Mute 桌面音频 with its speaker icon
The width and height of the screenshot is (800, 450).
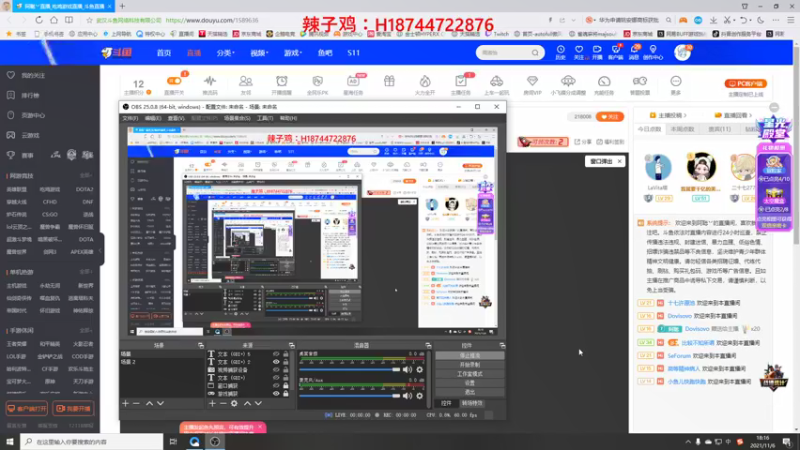(x=407, y=369)
